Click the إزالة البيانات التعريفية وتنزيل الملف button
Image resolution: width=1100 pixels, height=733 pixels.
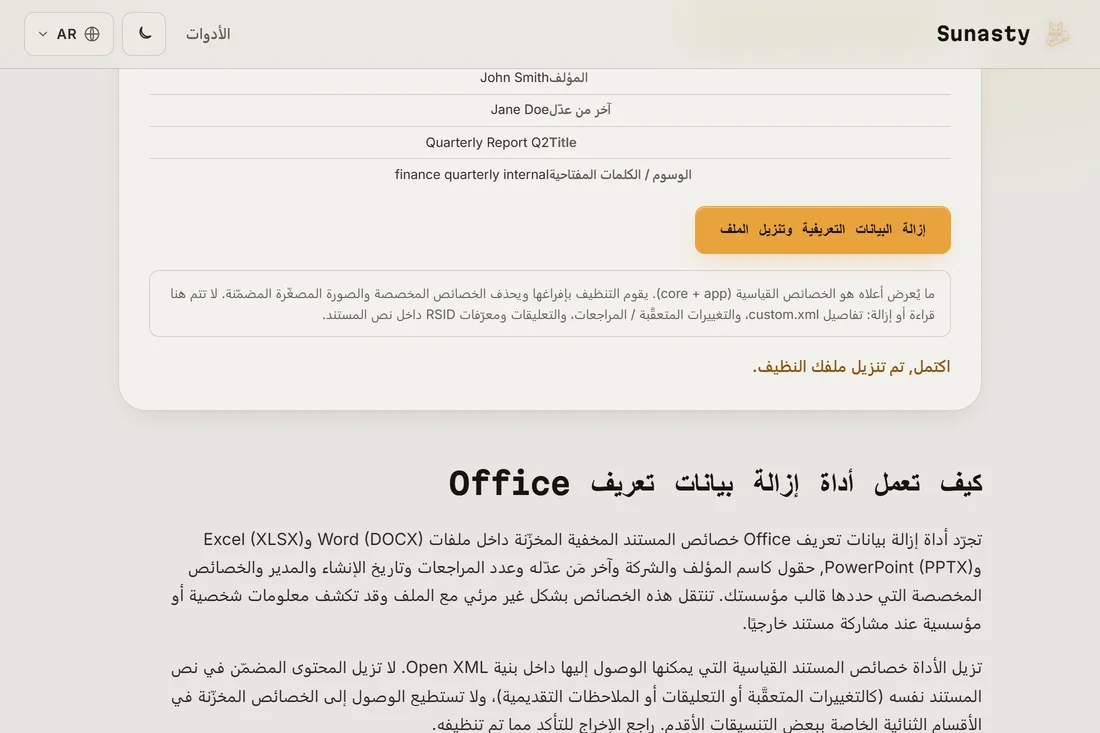[x=822, y=229]
